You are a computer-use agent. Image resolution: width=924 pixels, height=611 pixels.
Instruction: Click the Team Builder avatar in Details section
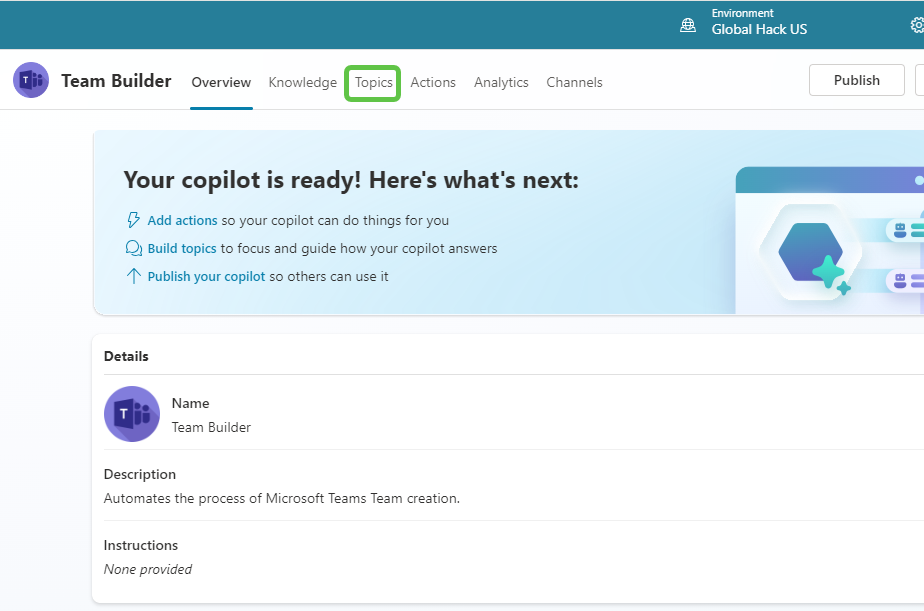tap(131, 414)
